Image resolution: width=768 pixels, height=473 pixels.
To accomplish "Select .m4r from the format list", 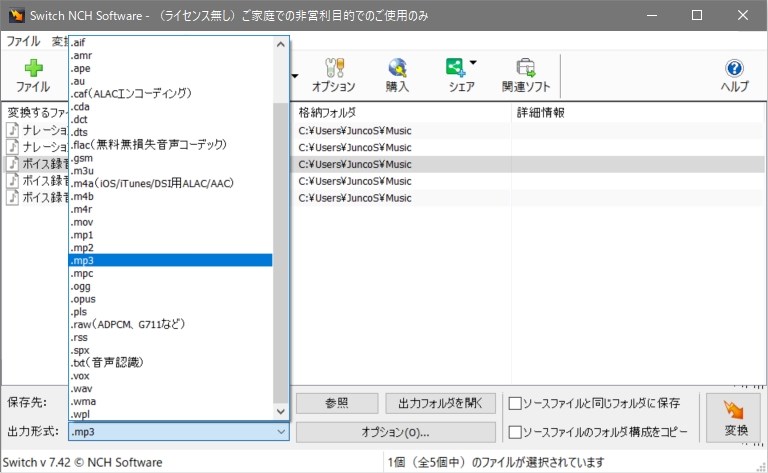I will [171, 209].
